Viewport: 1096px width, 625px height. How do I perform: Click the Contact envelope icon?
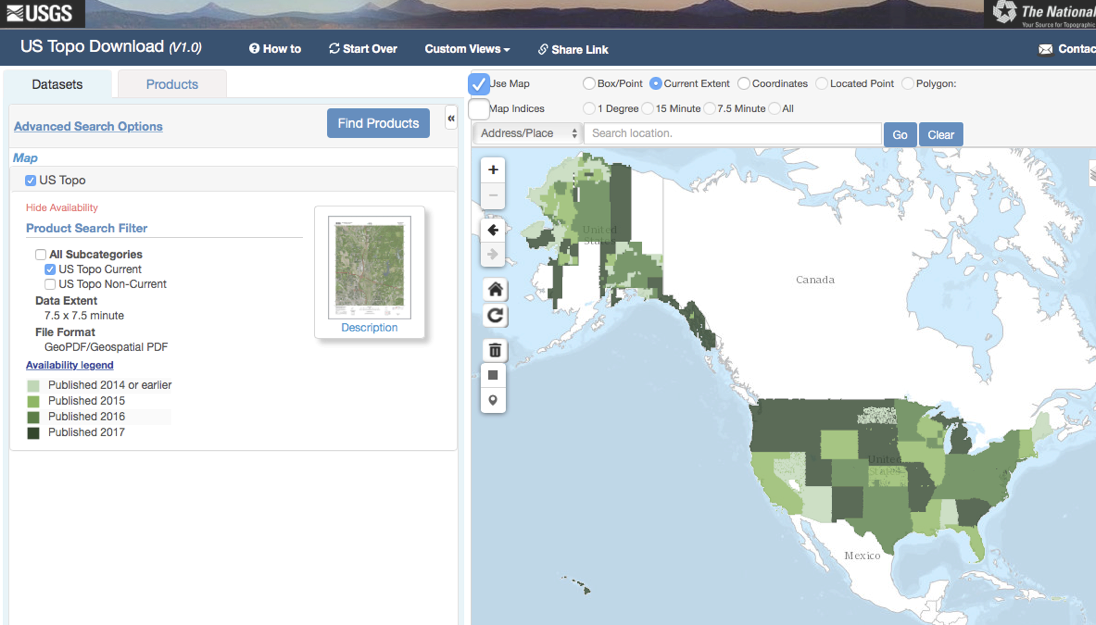click(1046, 49)
